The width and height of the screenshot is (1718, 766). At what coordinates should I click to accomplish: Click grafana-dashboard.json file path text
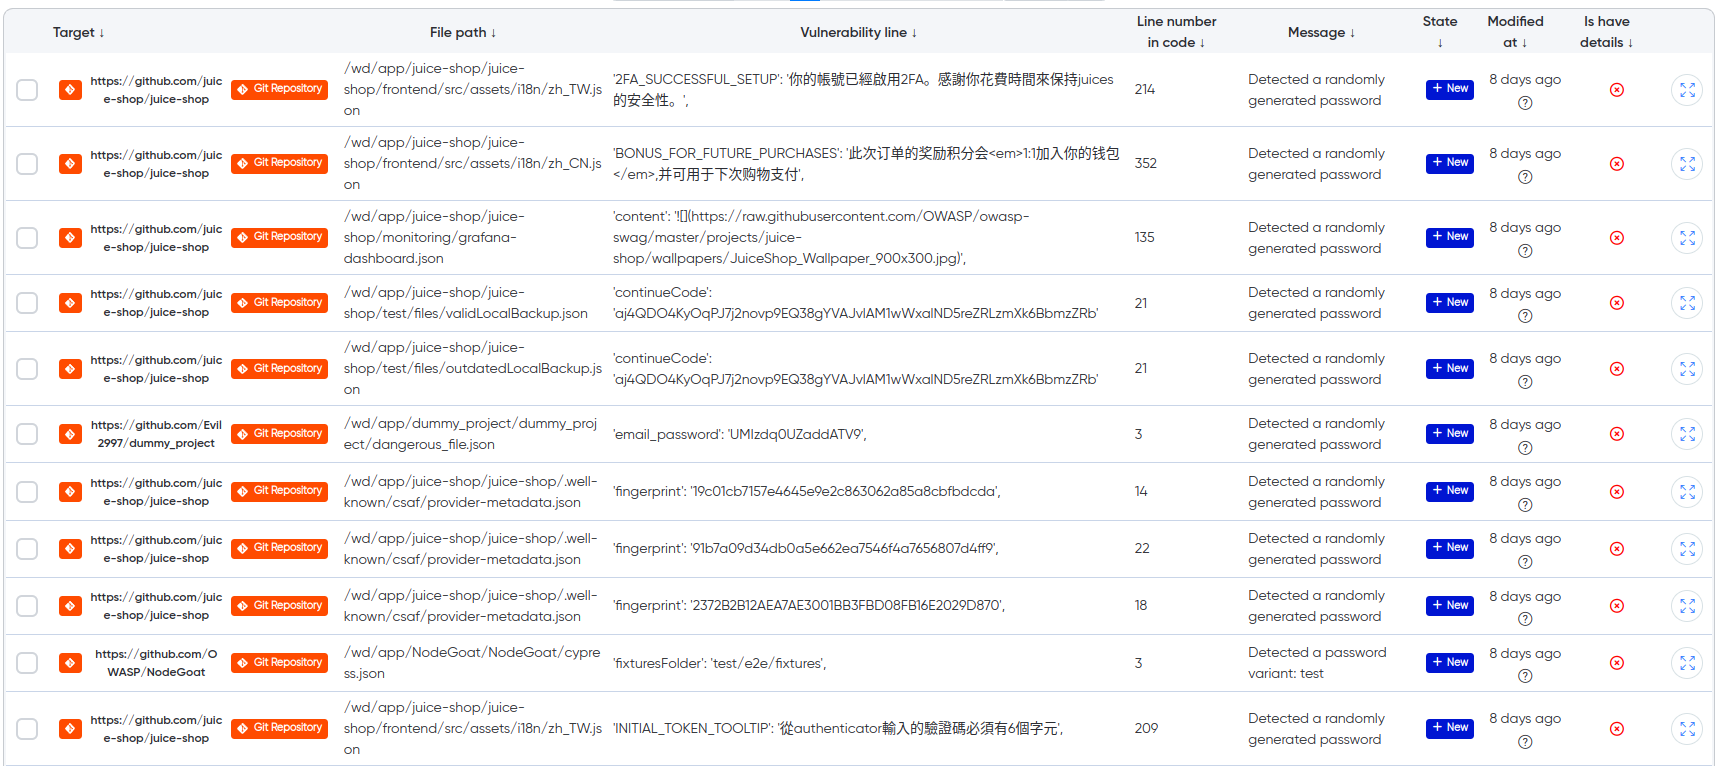click(x=434, y=238)
